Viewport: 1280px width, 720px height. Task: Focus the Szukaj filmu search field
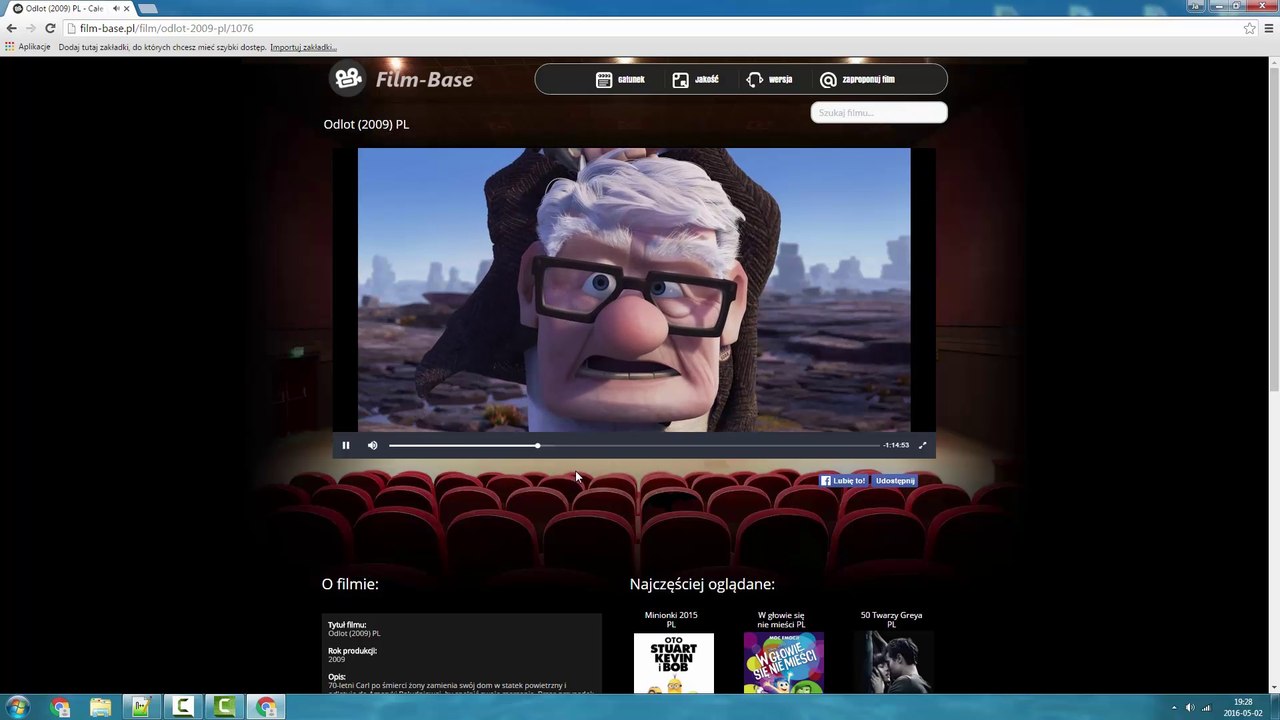point(879,112)
